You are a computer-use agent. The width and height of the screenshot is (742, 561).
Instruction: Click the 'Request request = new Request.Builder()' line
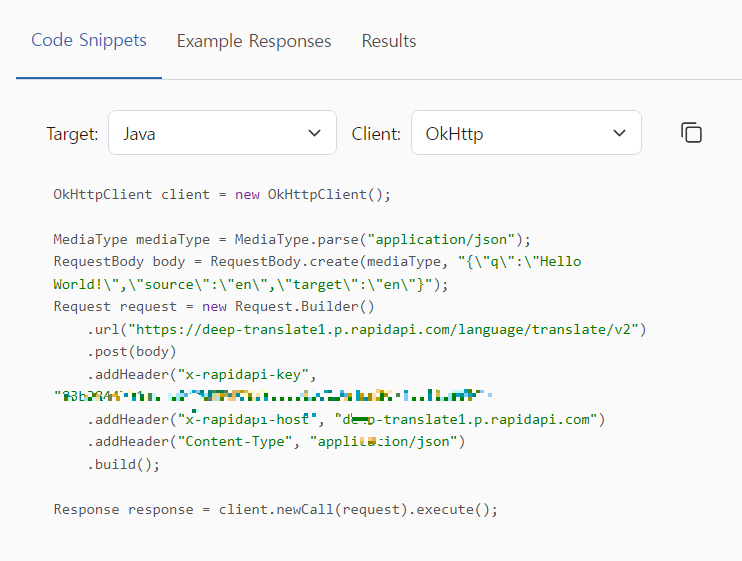[x=214, y=307]
